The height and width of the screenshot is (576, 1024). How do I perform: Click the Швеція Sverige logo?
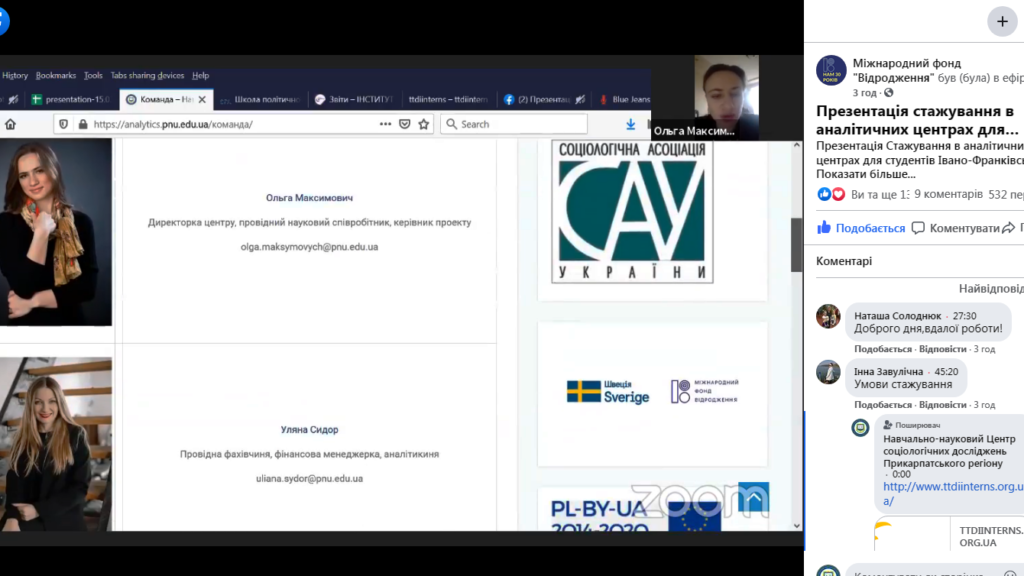[608, 392]
